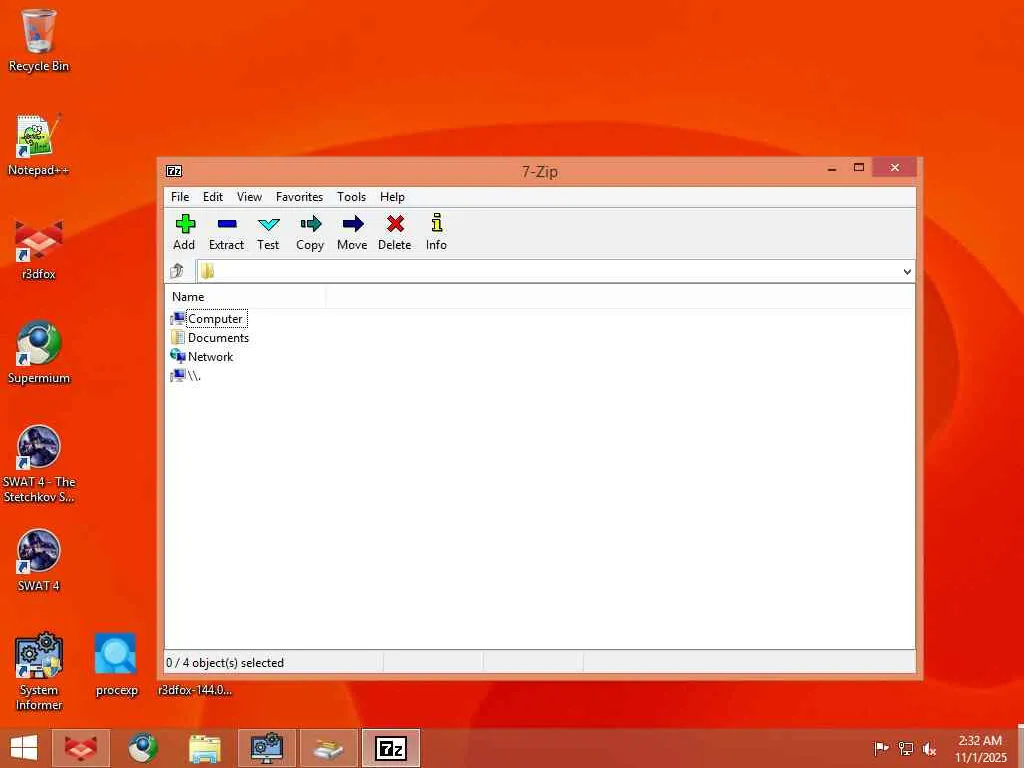Open the Action Center flag tray icon
The height and width of the screenshot is (768, 1024).
tap(881, 748)
